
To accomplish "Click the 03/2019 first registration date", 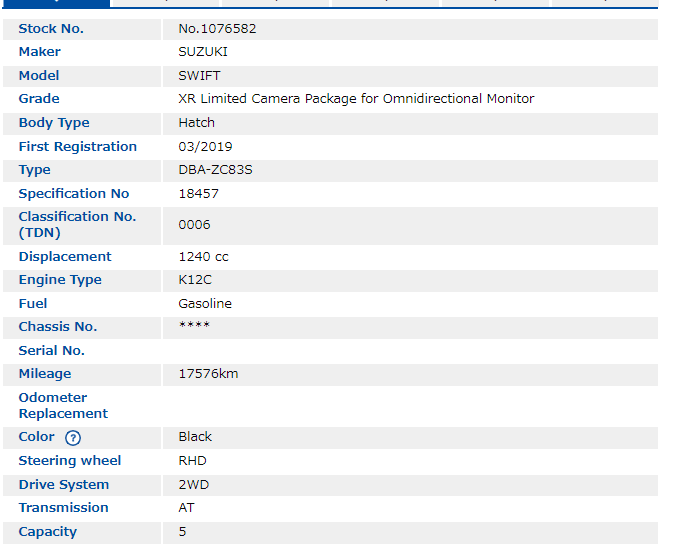I will coord(205,147).
